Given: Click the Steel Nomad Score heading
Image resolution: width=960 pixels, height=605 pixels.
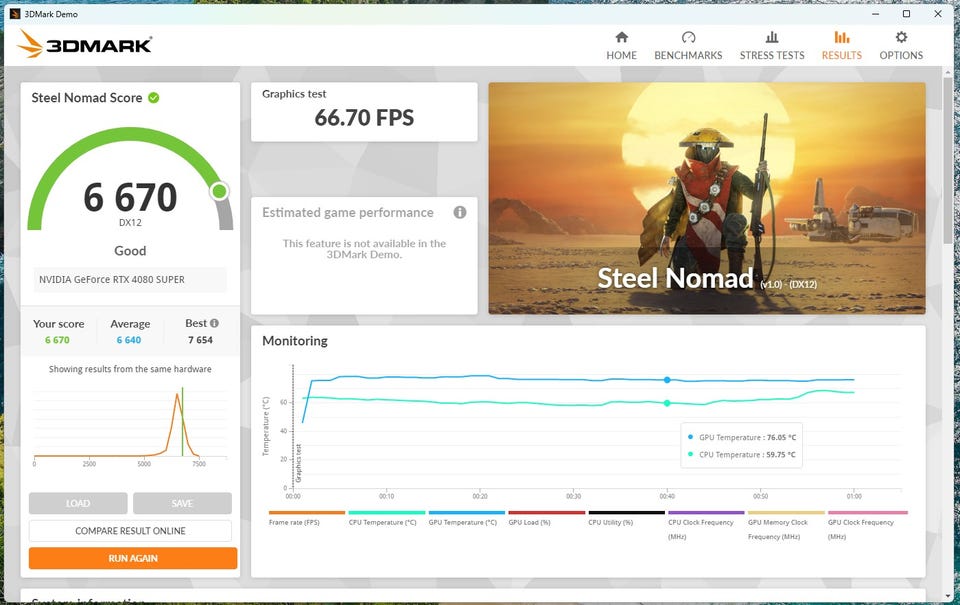Looking at the screenshot, I should pyautogui.click(x=87, y=98).
